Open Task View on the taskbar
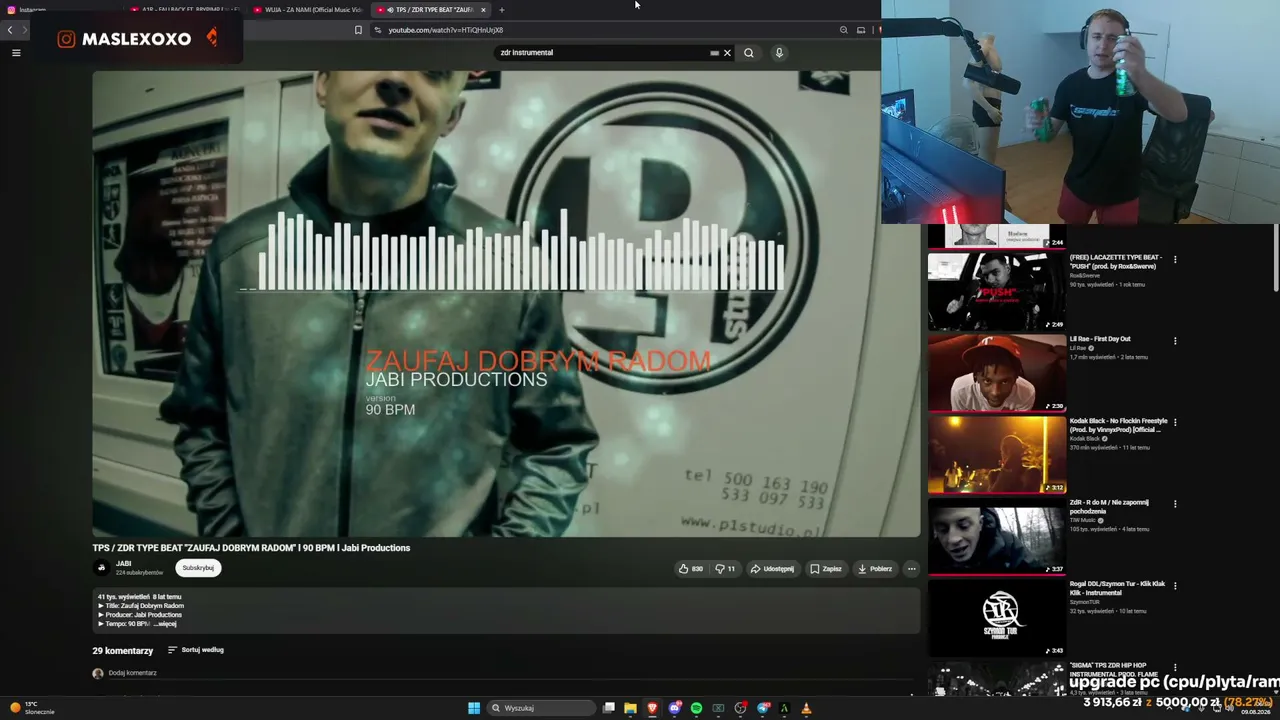This screenshot has width=1280, height=720. pos(608,708)
